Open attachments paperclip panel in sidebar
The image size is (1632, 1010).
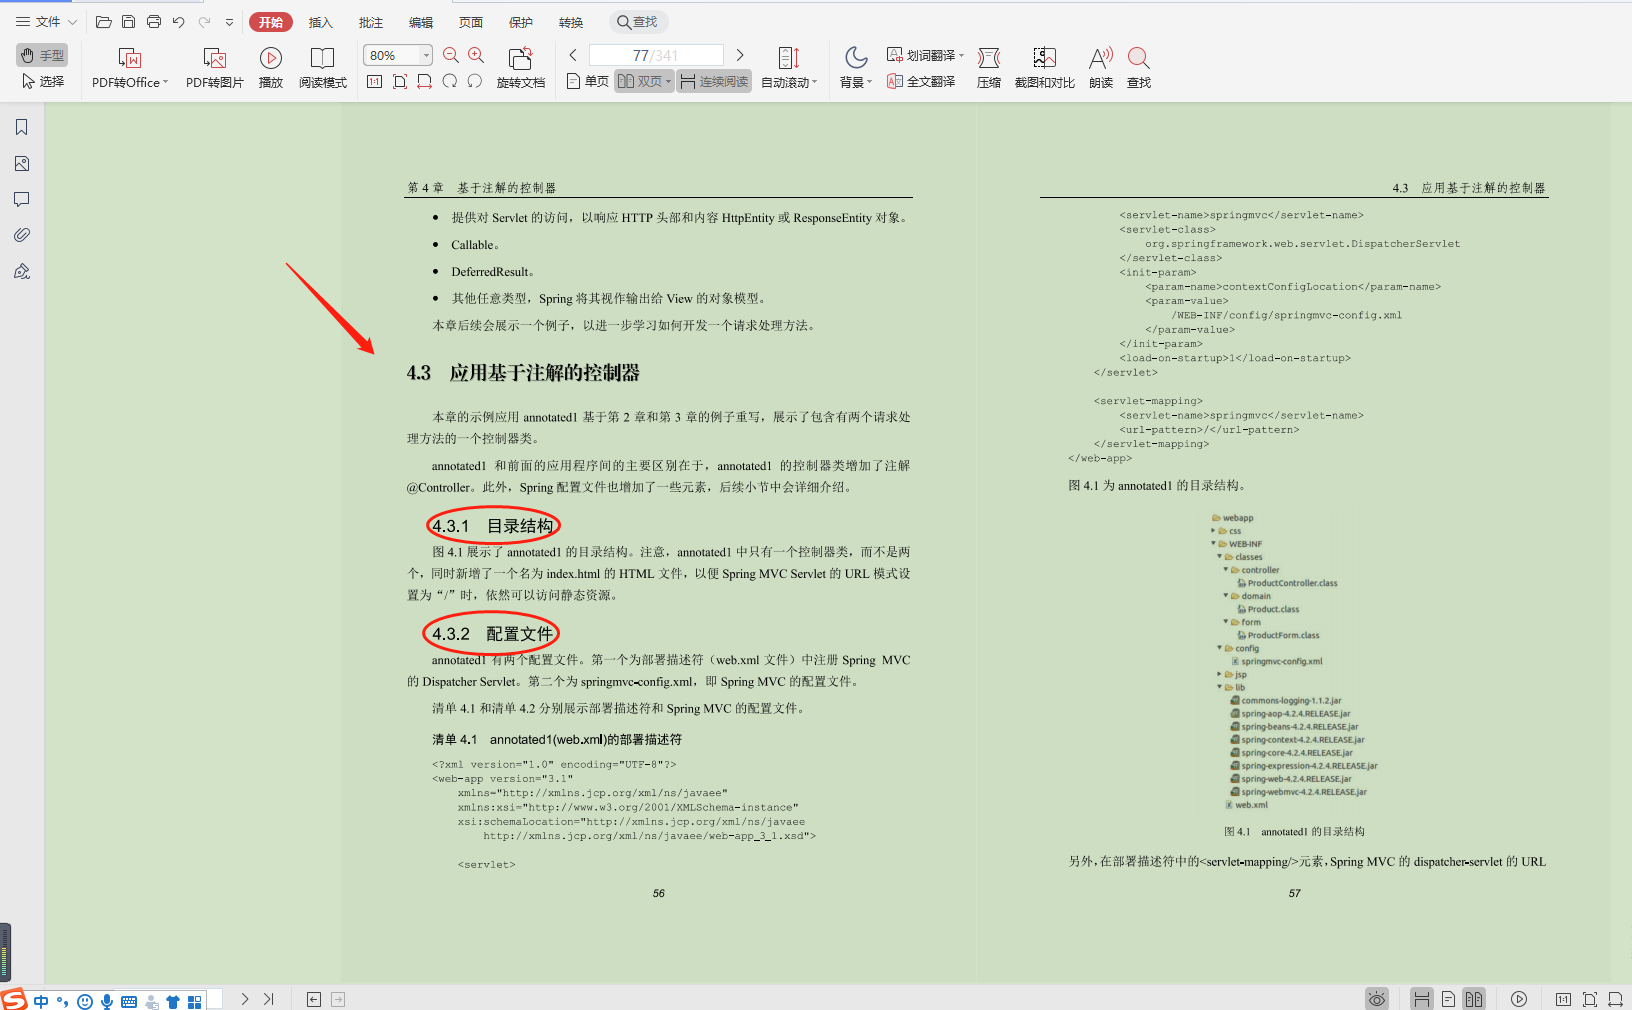pyautogui.click(x=22, y=235)
